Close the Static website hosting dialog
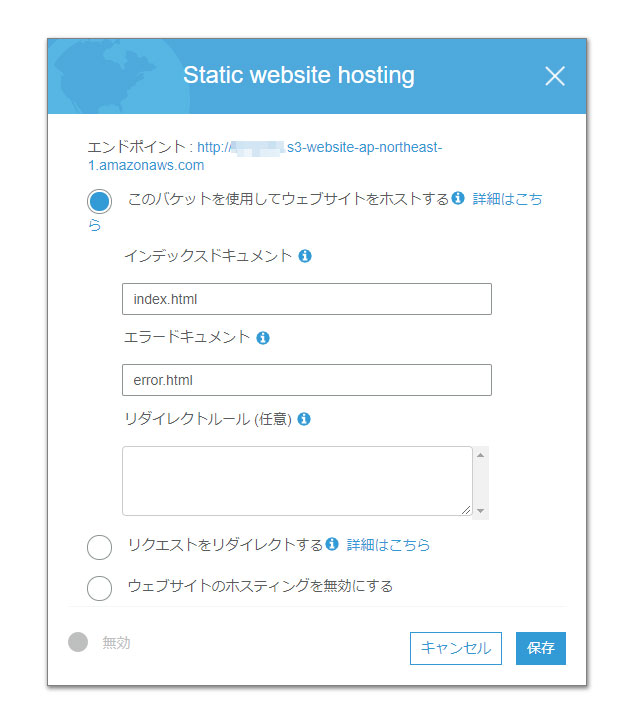640x720 pixels. click(555, 76)
